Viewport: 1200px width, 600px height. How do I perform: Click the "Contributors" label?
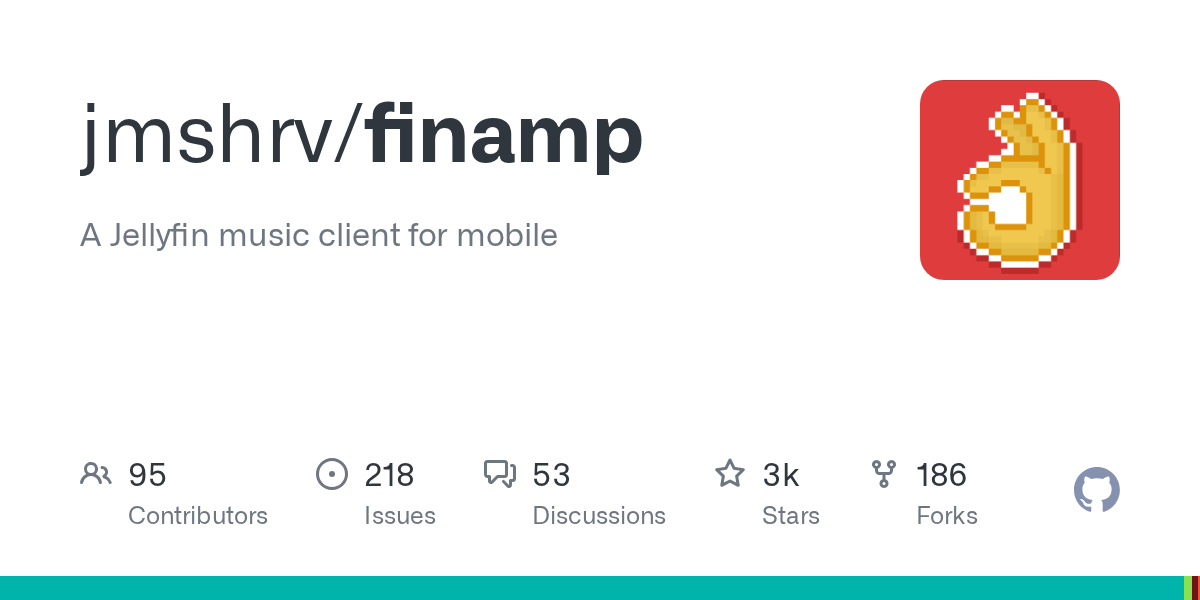(198, 516)
